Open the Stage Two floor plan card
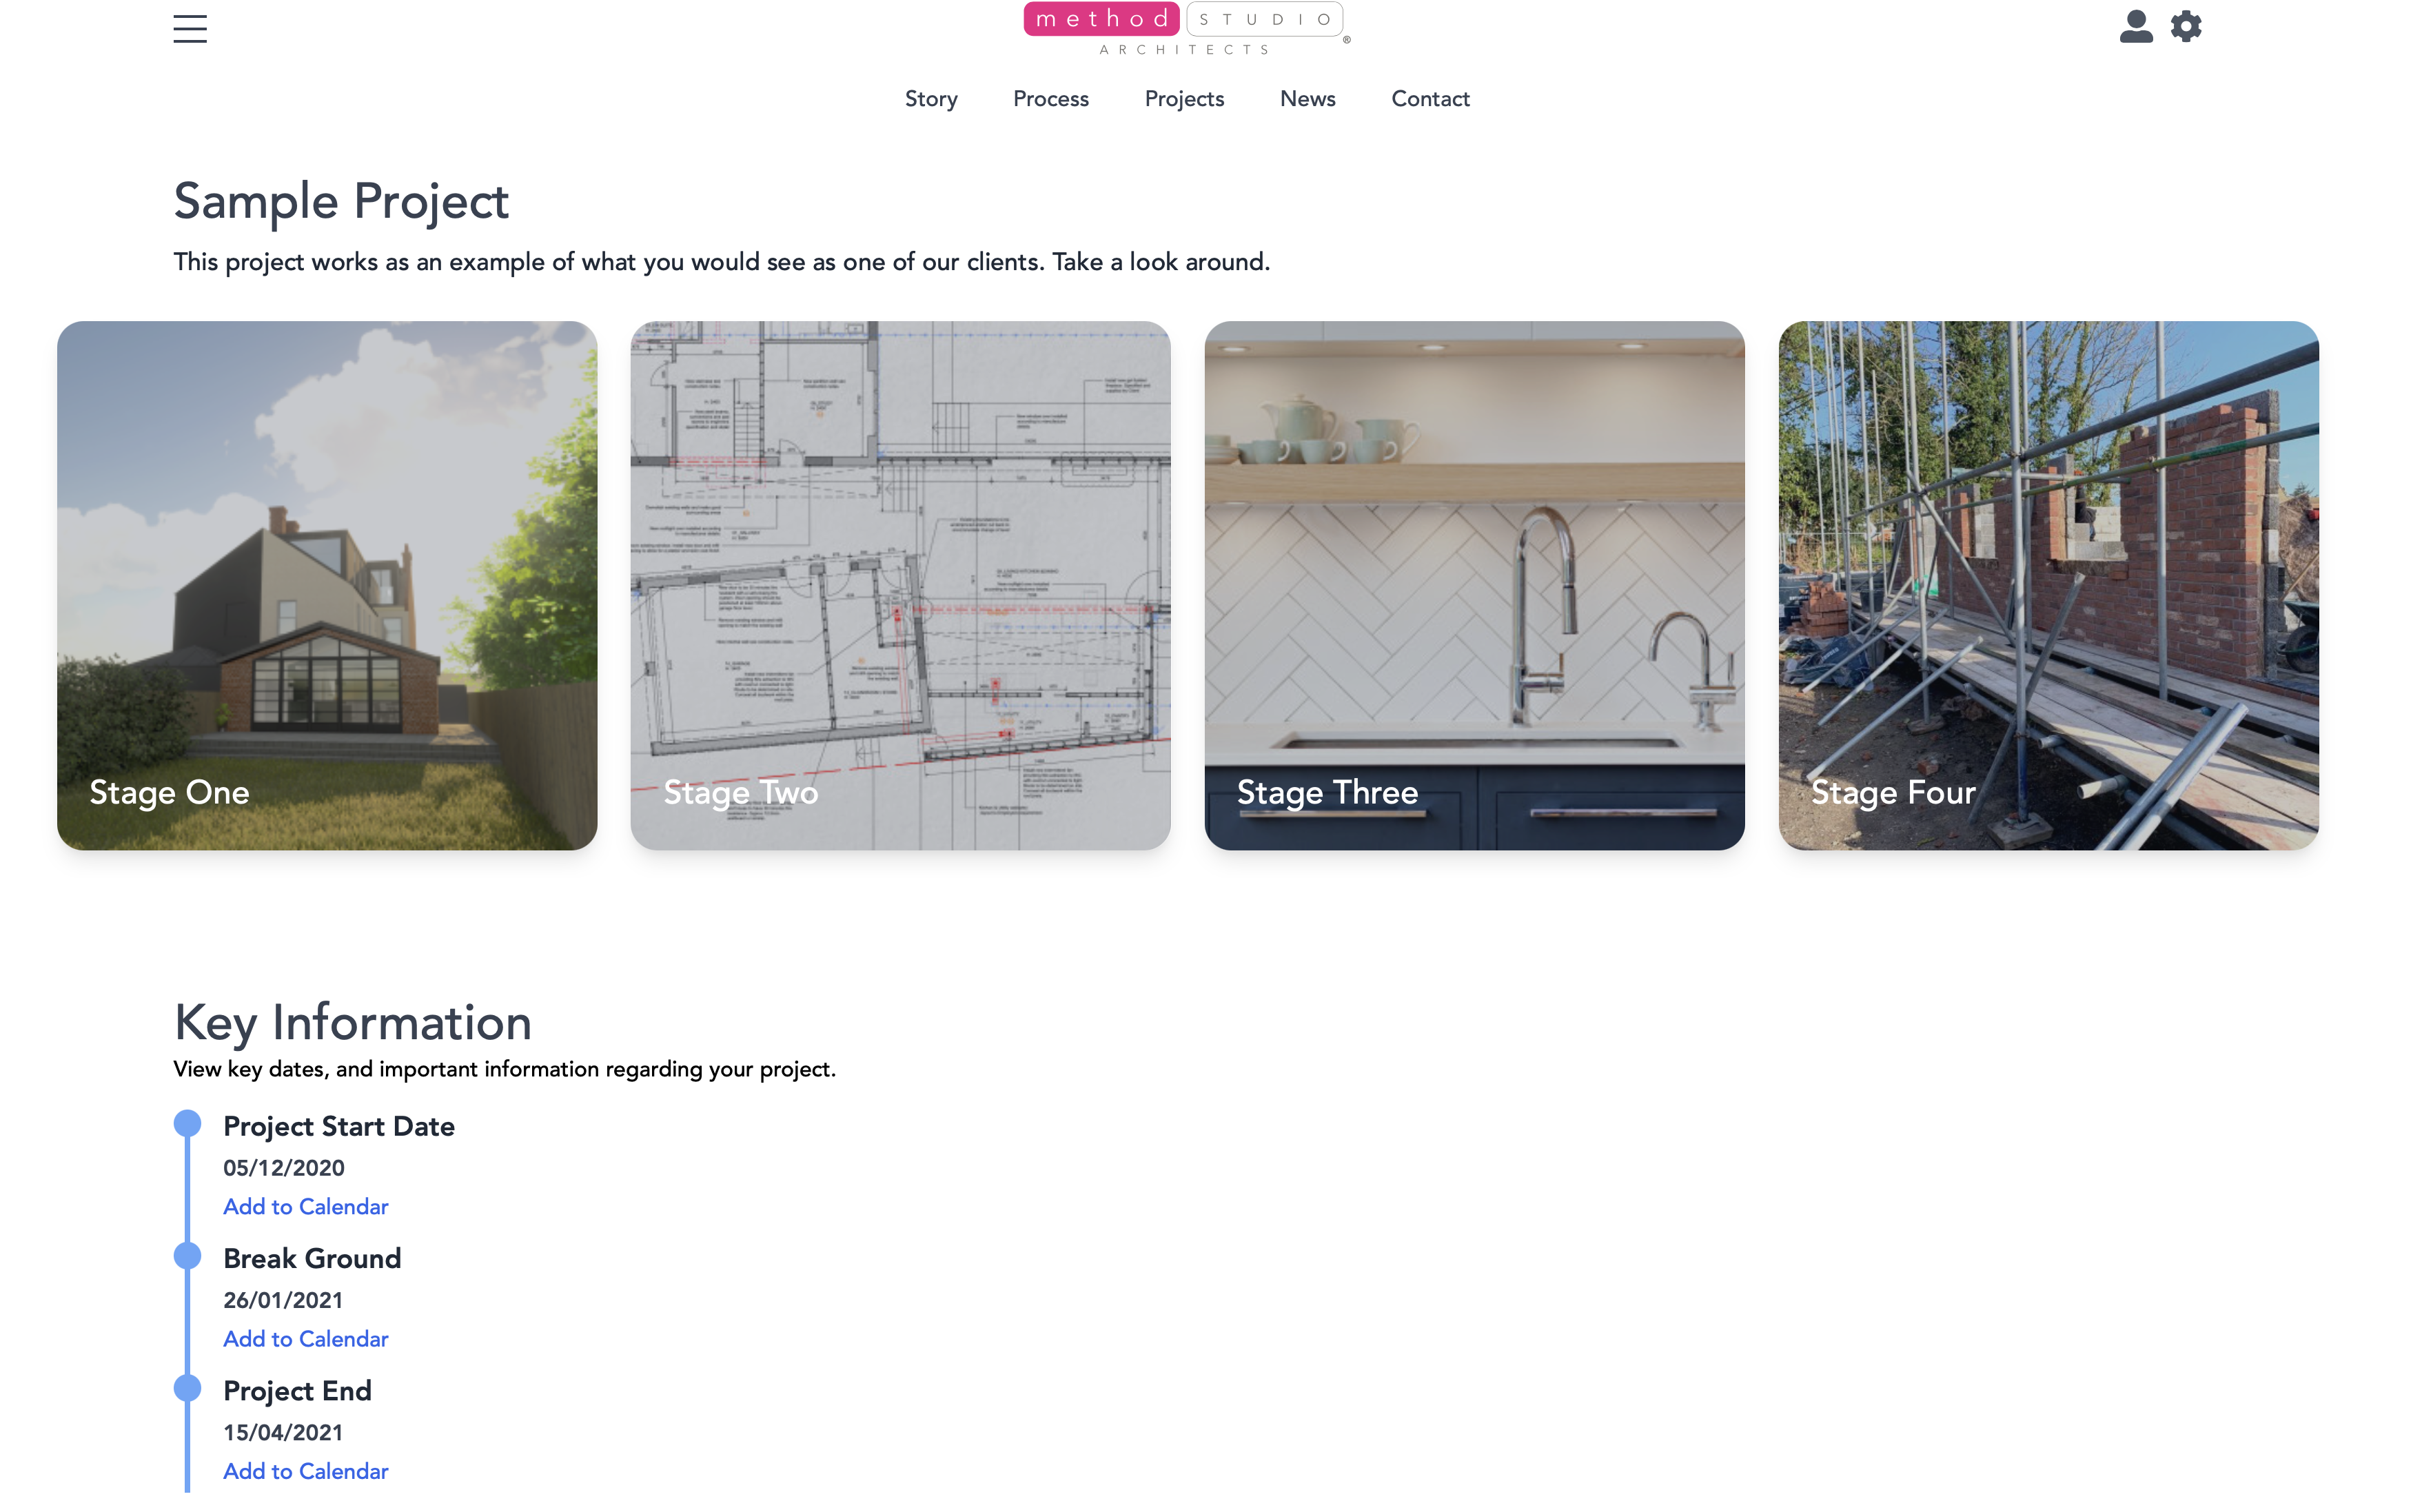This screenshot has height=1512, width=2422. (900, 585)
